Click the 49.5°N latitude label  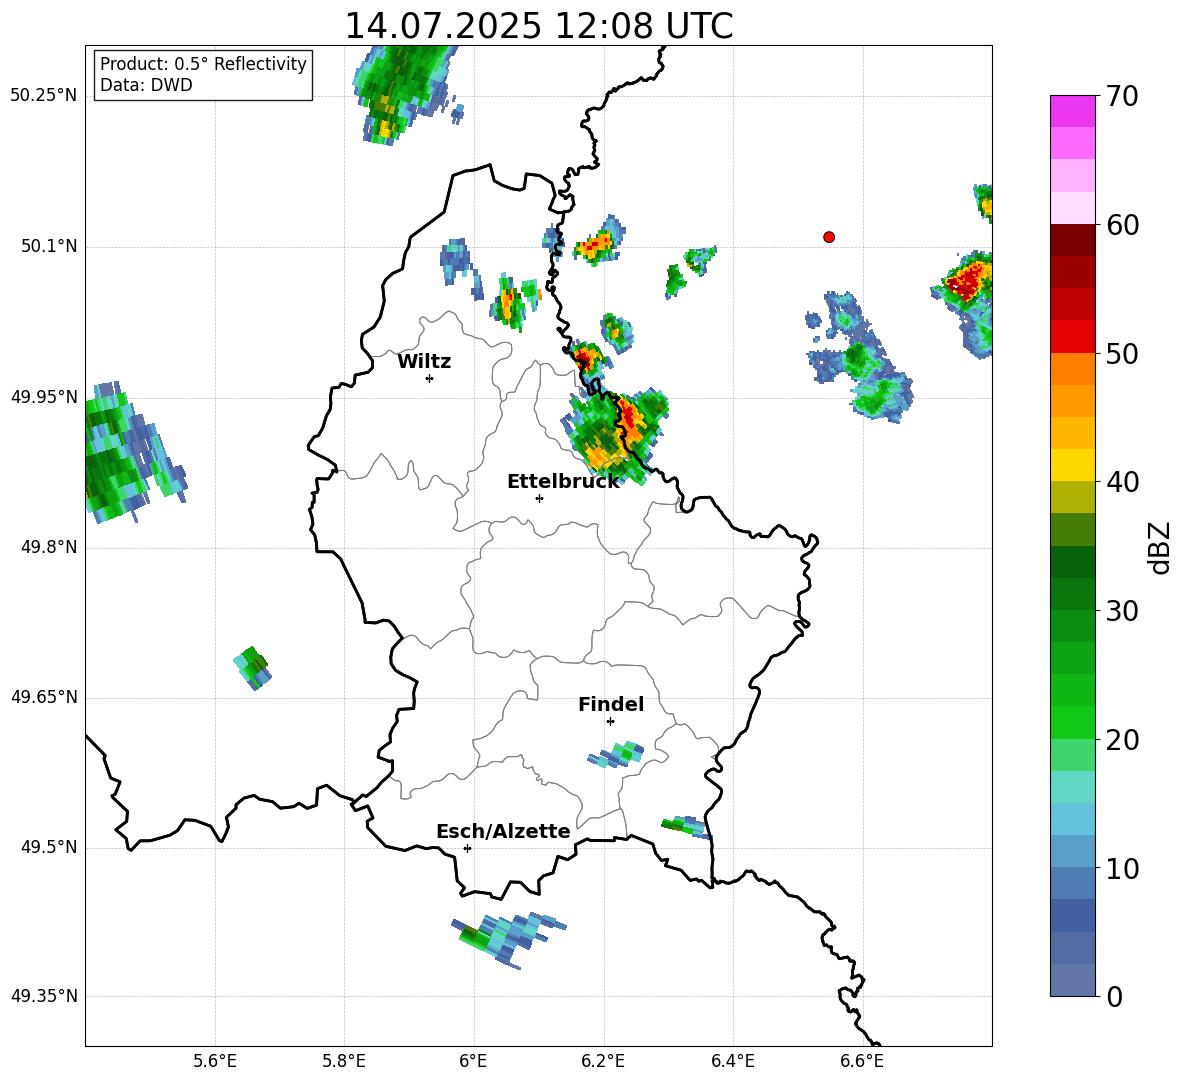click(x=48, y=848)
